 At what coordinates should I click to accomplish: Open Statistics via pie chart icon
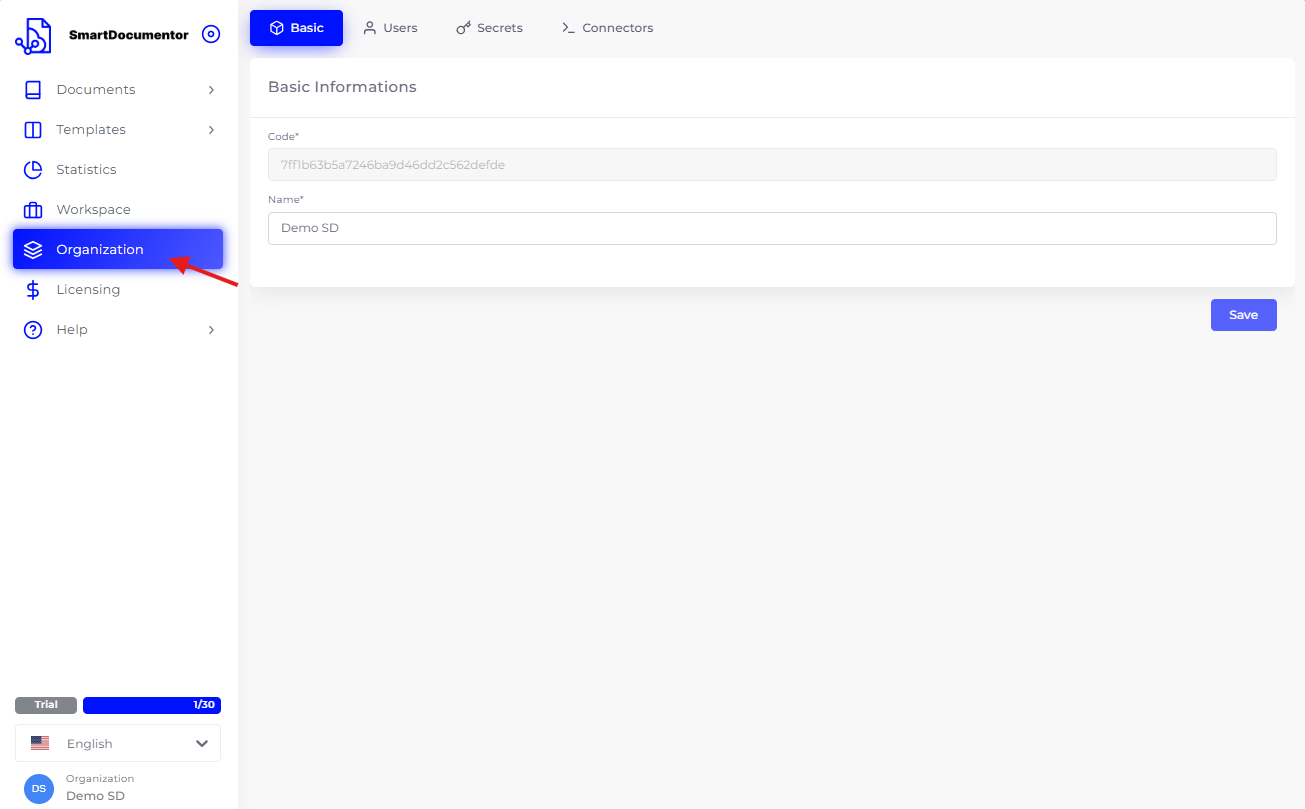(33, 170)
